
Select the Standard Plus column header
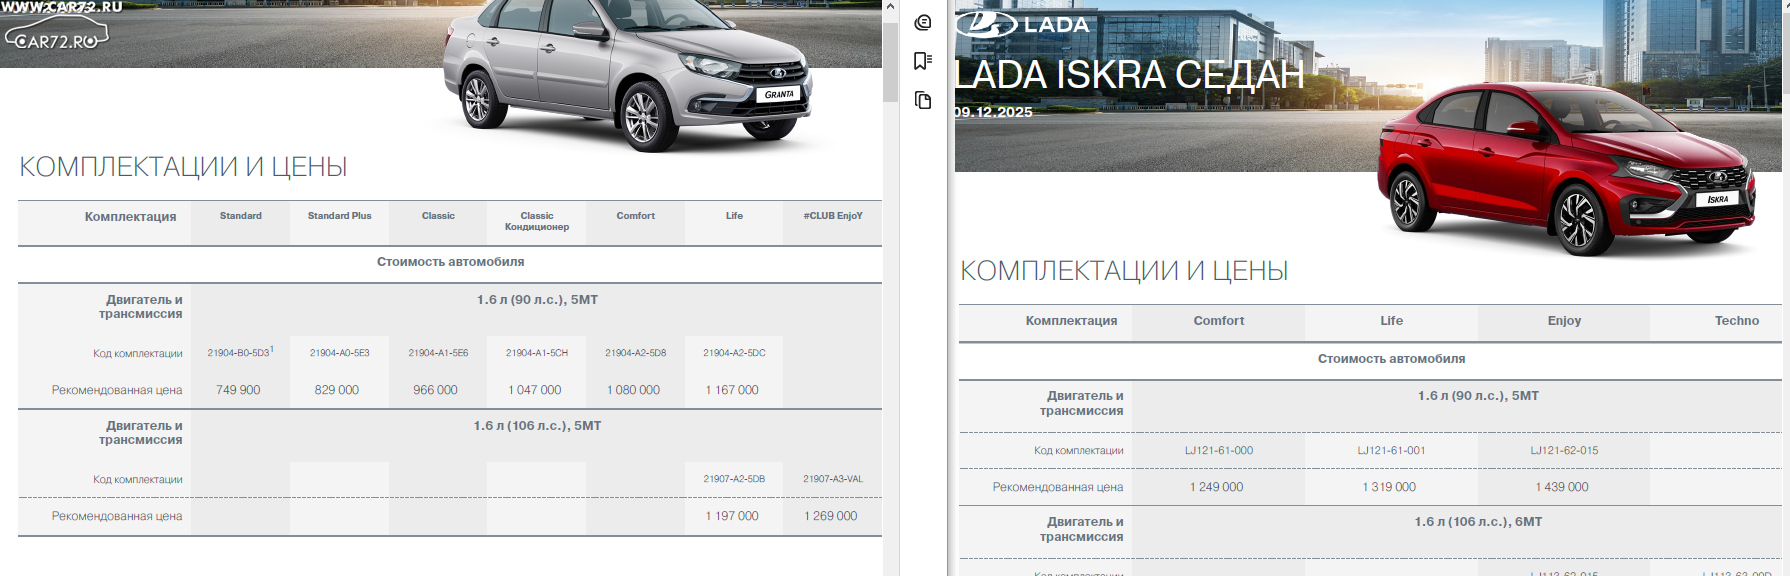pos(339,216)
